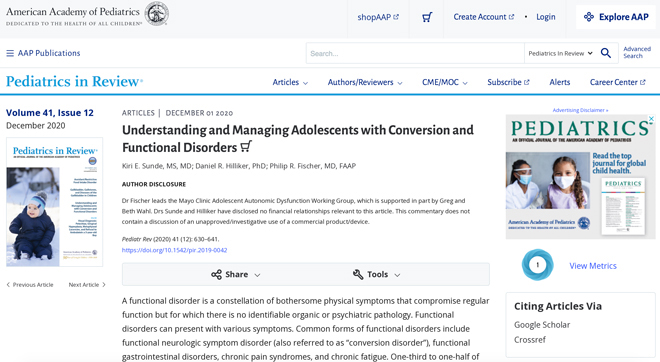Screen dimensions: 660x362
Task: Close the Pediatrics advertisement with X
Action: click(x=651, y=119)
